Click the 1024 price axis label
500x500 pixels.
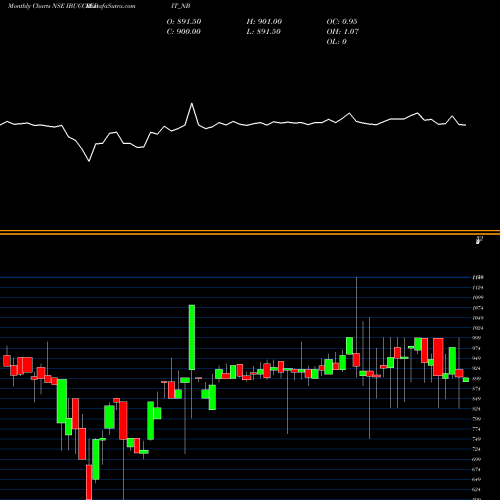point(478,328)
